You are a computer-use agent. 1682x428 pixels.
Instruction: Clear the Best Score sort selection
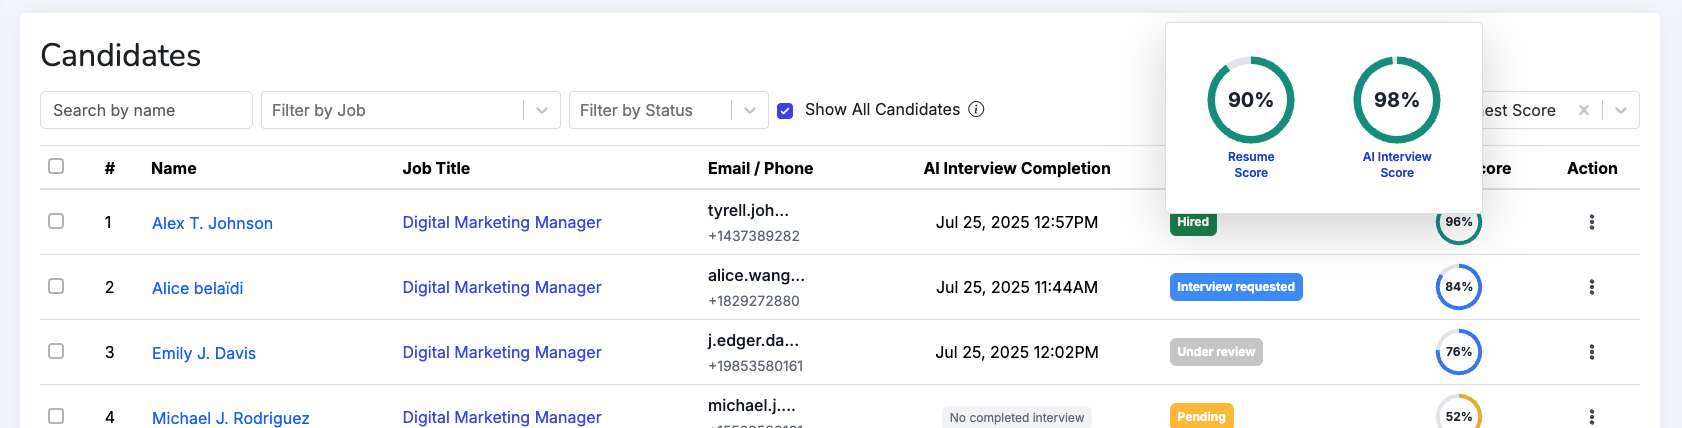(1584, 110)
